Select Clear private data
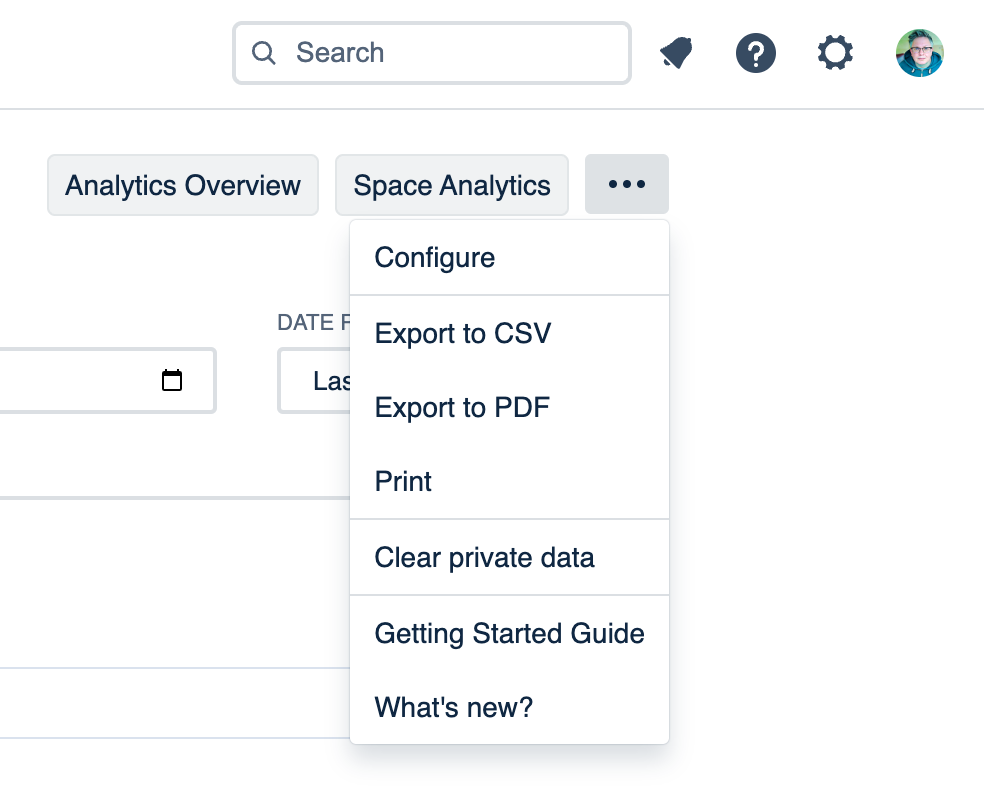The height and width of the screenshot is (806, 984). [x=484, y=558]
